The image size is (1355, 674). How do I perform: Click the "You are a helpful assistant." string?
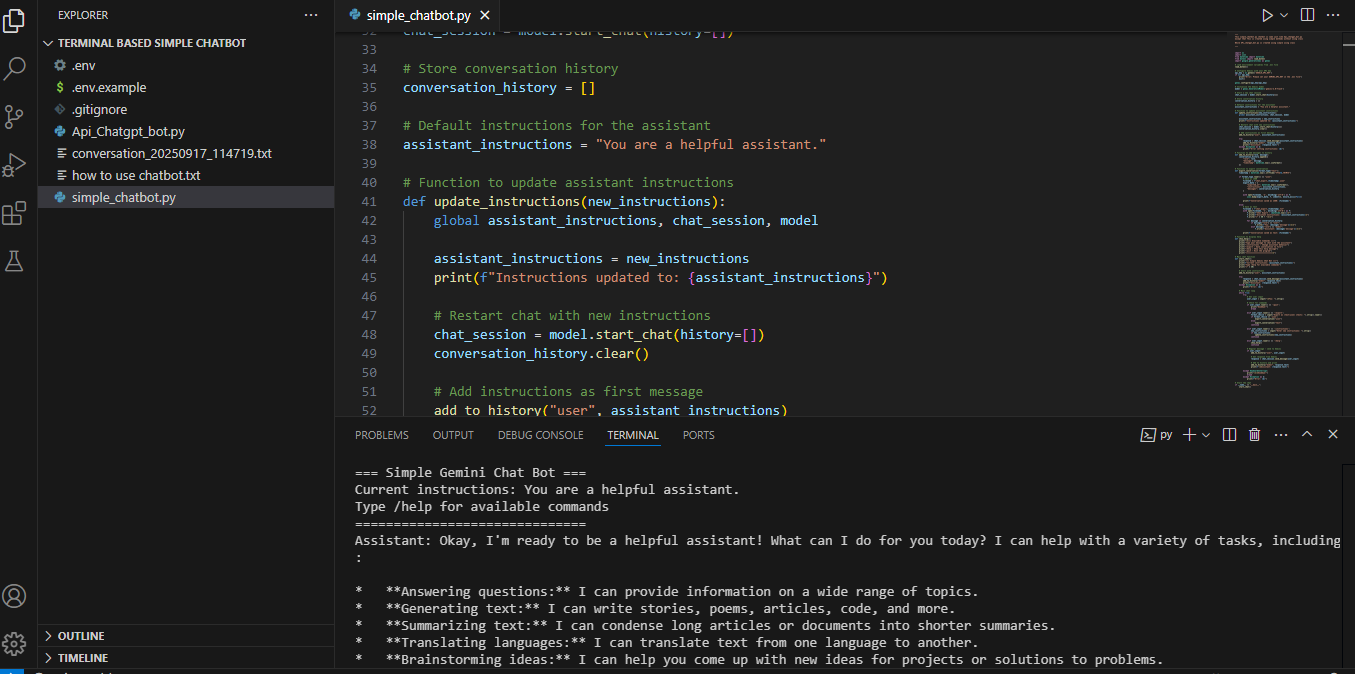coord(711,144)
